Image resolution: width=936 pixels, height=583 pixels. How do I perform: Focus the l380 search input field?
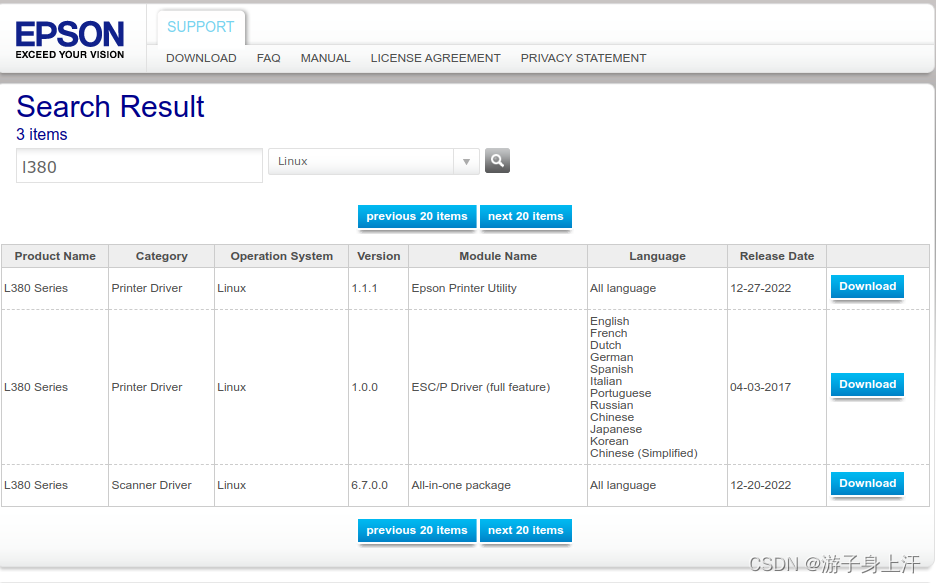[139, 166]
